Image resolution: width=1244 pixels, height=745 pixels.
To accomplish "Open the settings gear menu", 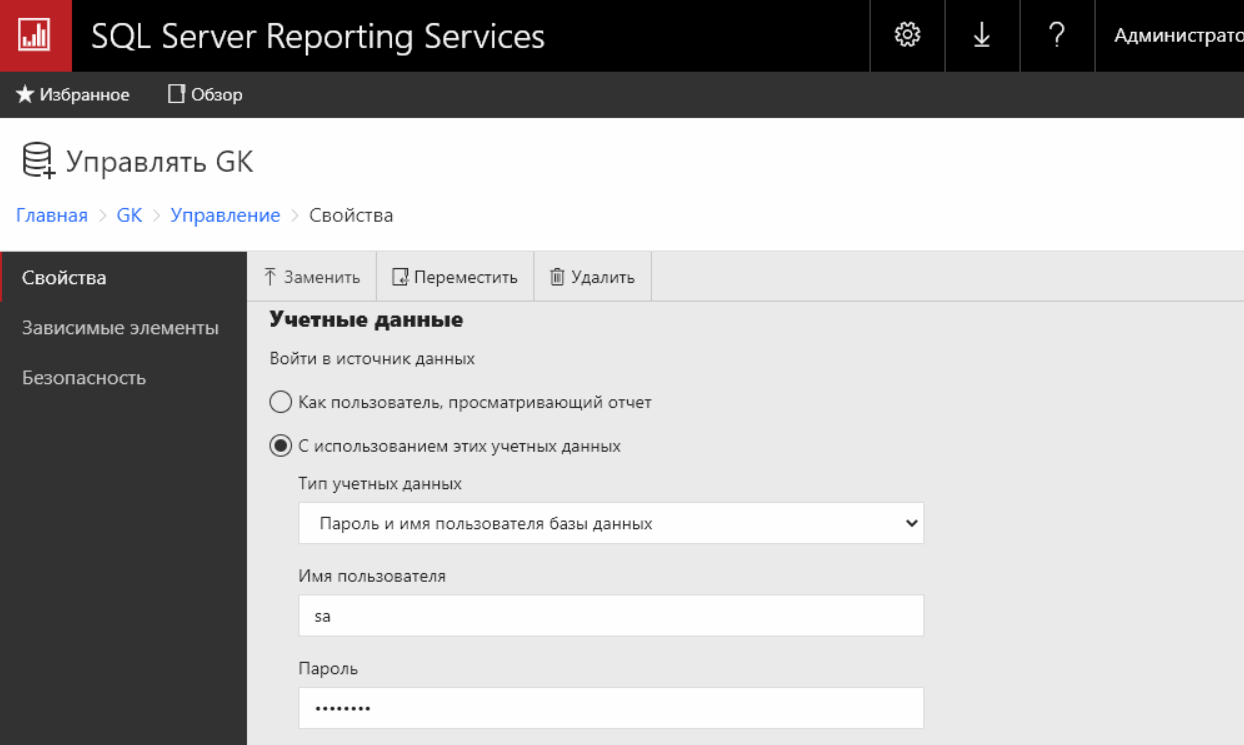I will (907, 36).
